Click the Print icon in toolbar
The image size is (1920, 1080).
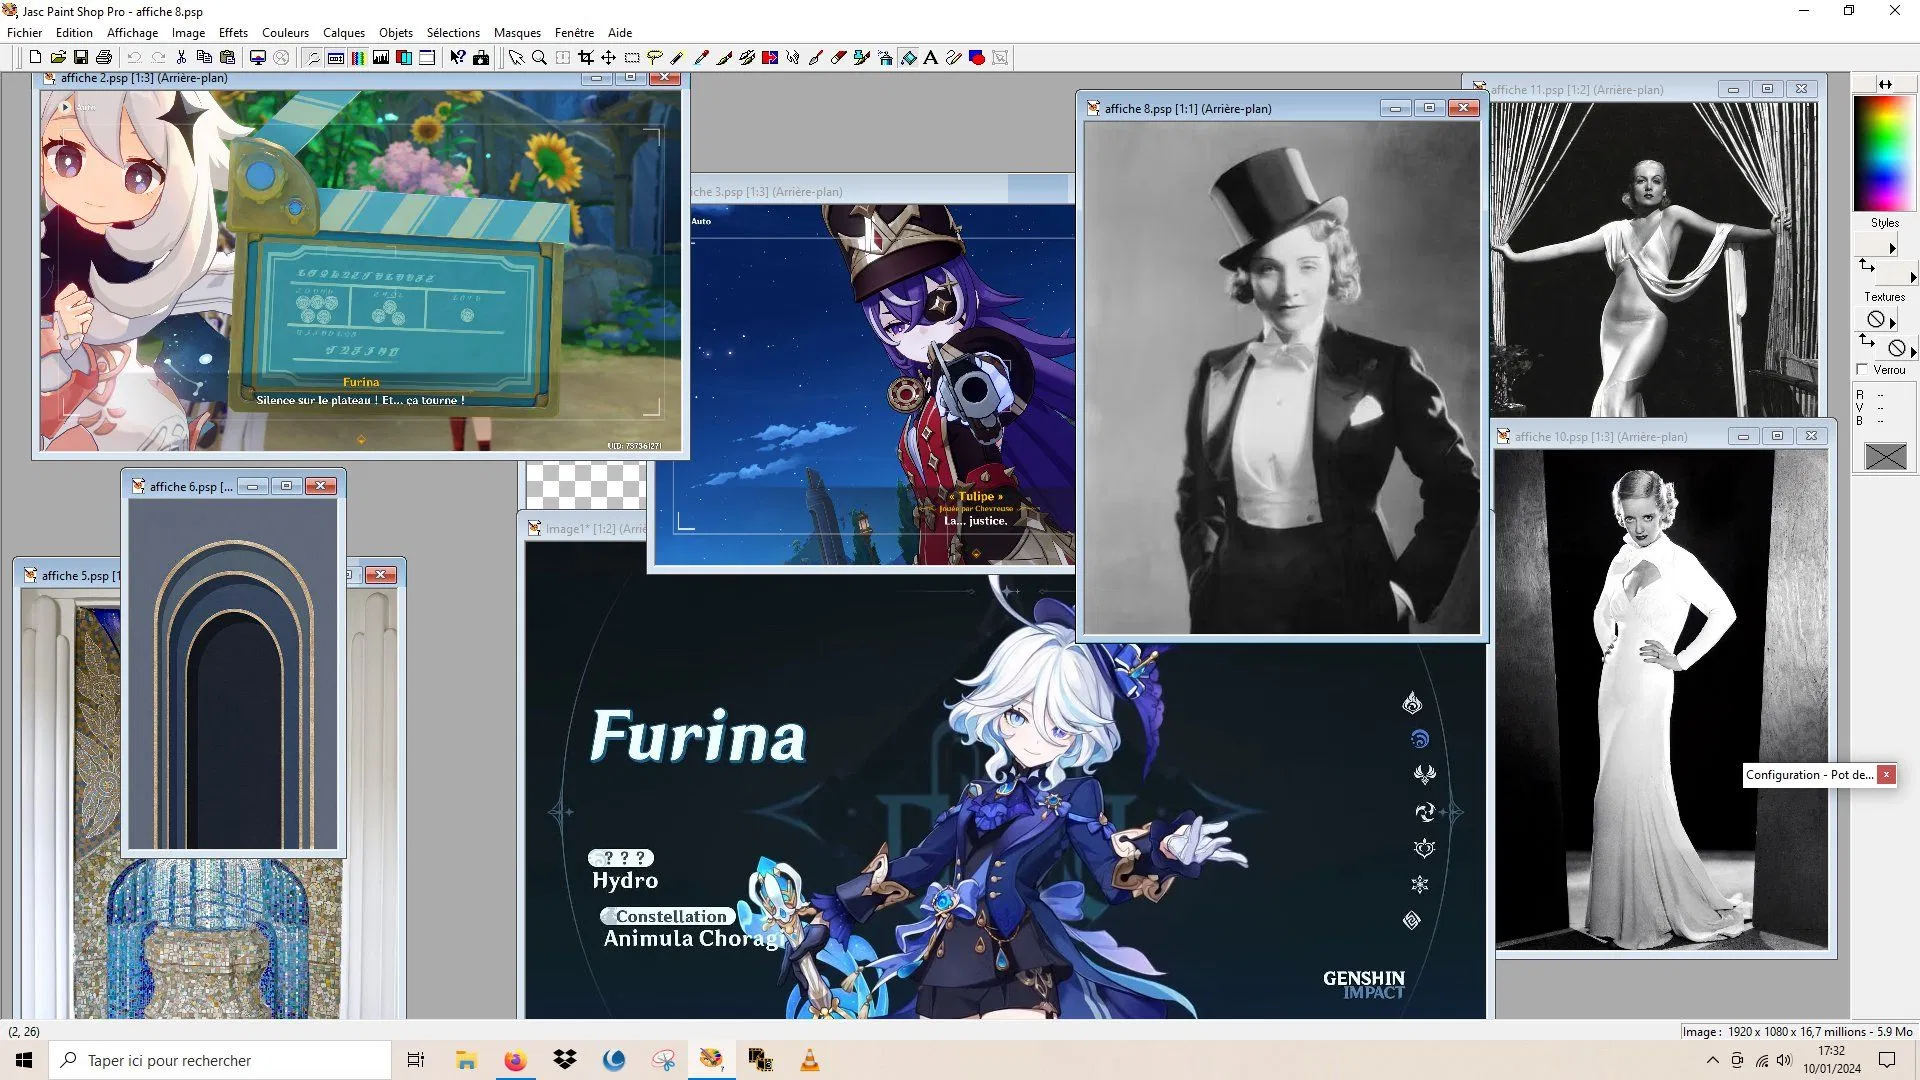pos(104,58)
